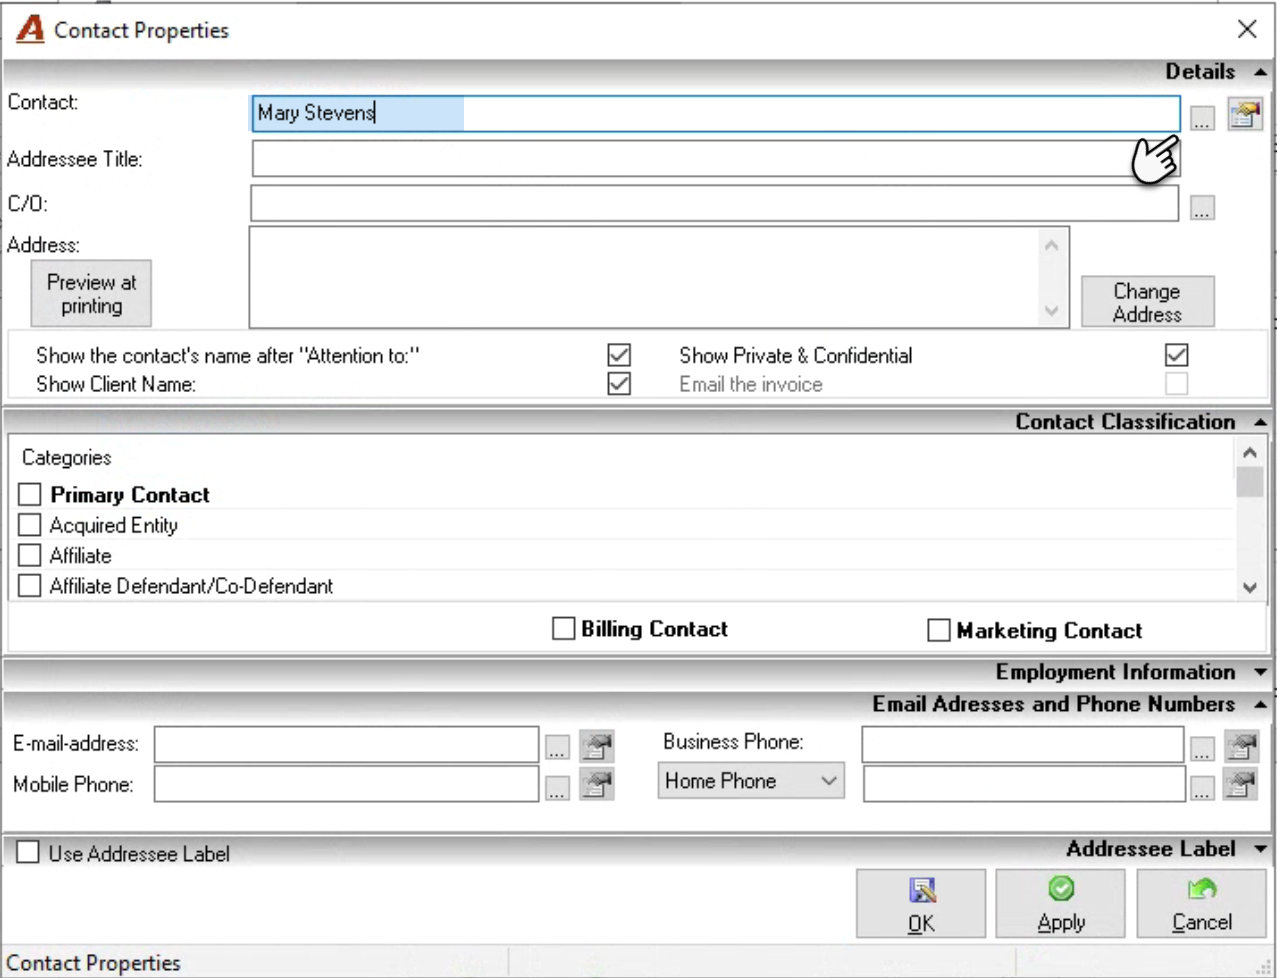
Task: Collapse the Details section
Action: point(1260,72)
